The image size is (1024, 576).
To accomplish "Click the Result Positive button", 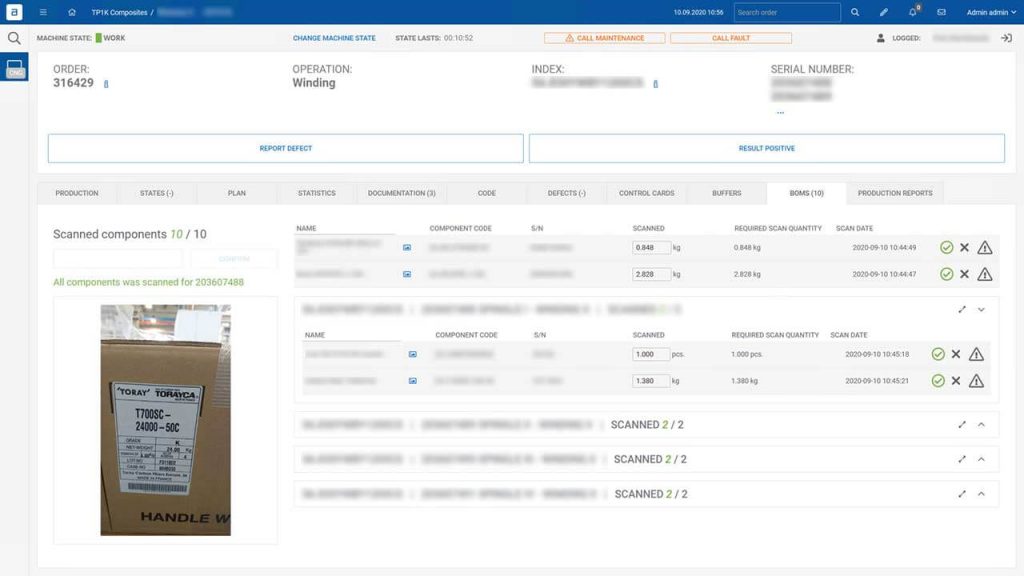I will [x=767, y=148].
